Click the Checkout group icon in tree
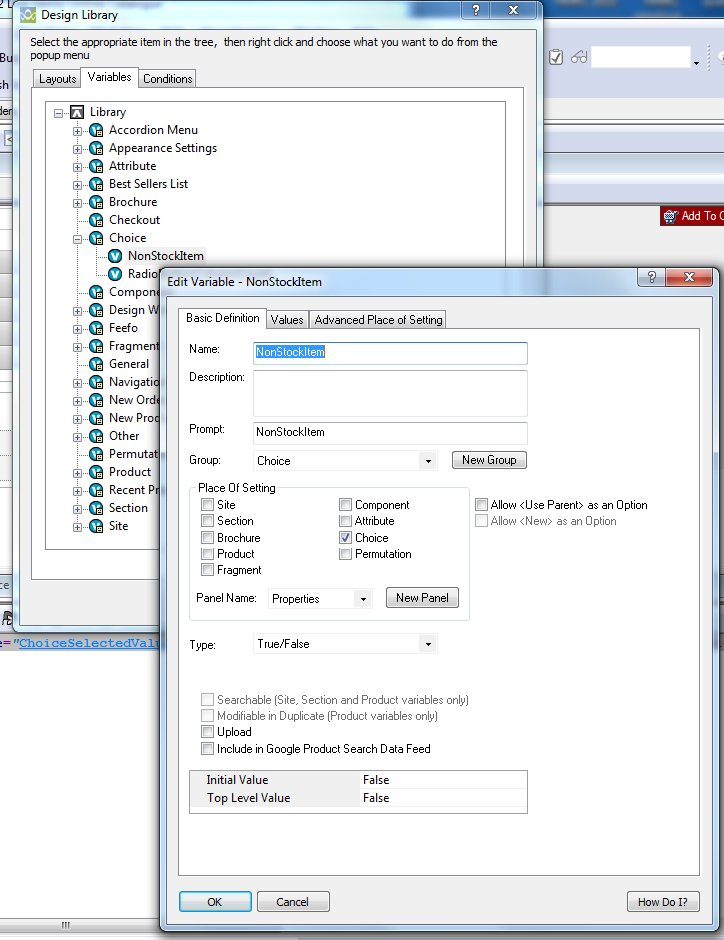Screen dimensions: 724x940 click(97, 220)
